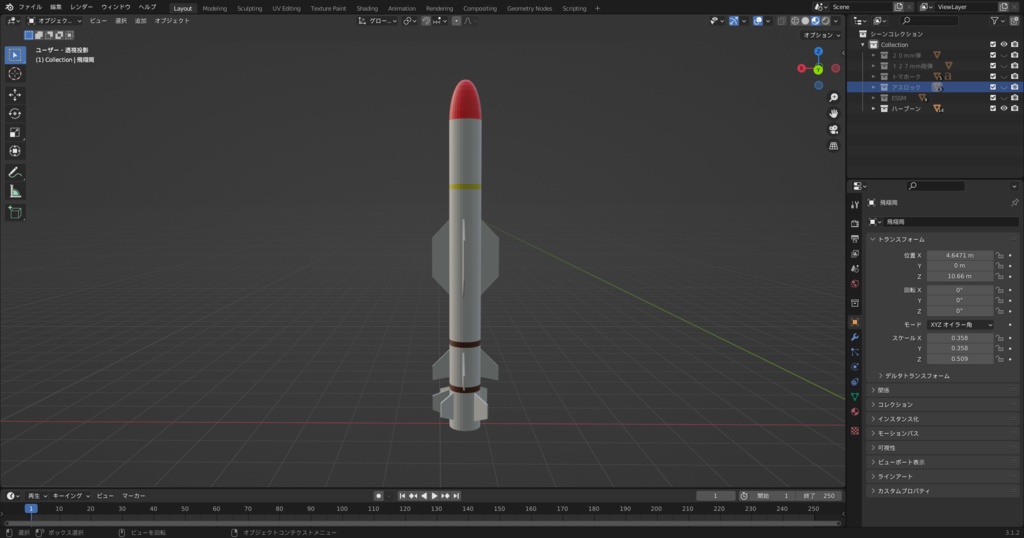
Task: Toggle the camera view icon
Action: tap(833, 130)
